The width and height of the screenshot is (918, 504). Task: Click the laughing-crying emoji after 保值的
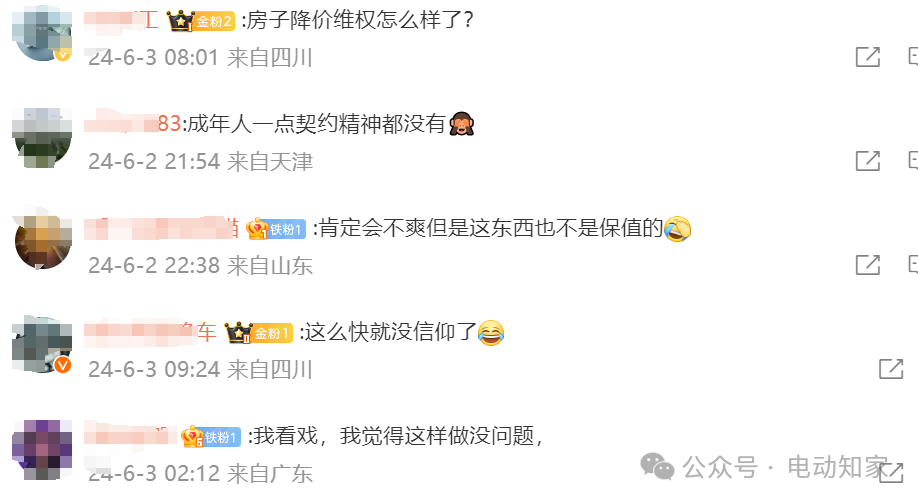677,228
